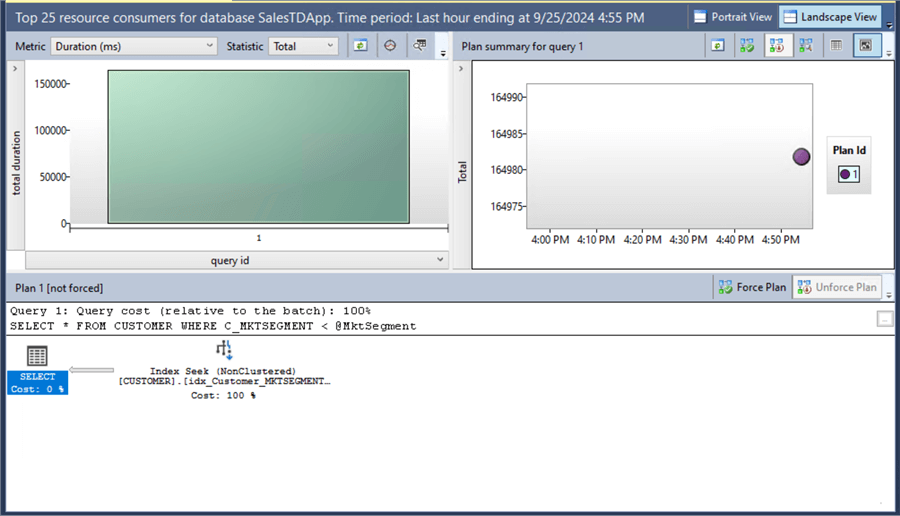Refresh the top resource consumers chart

tap(360, 46)
